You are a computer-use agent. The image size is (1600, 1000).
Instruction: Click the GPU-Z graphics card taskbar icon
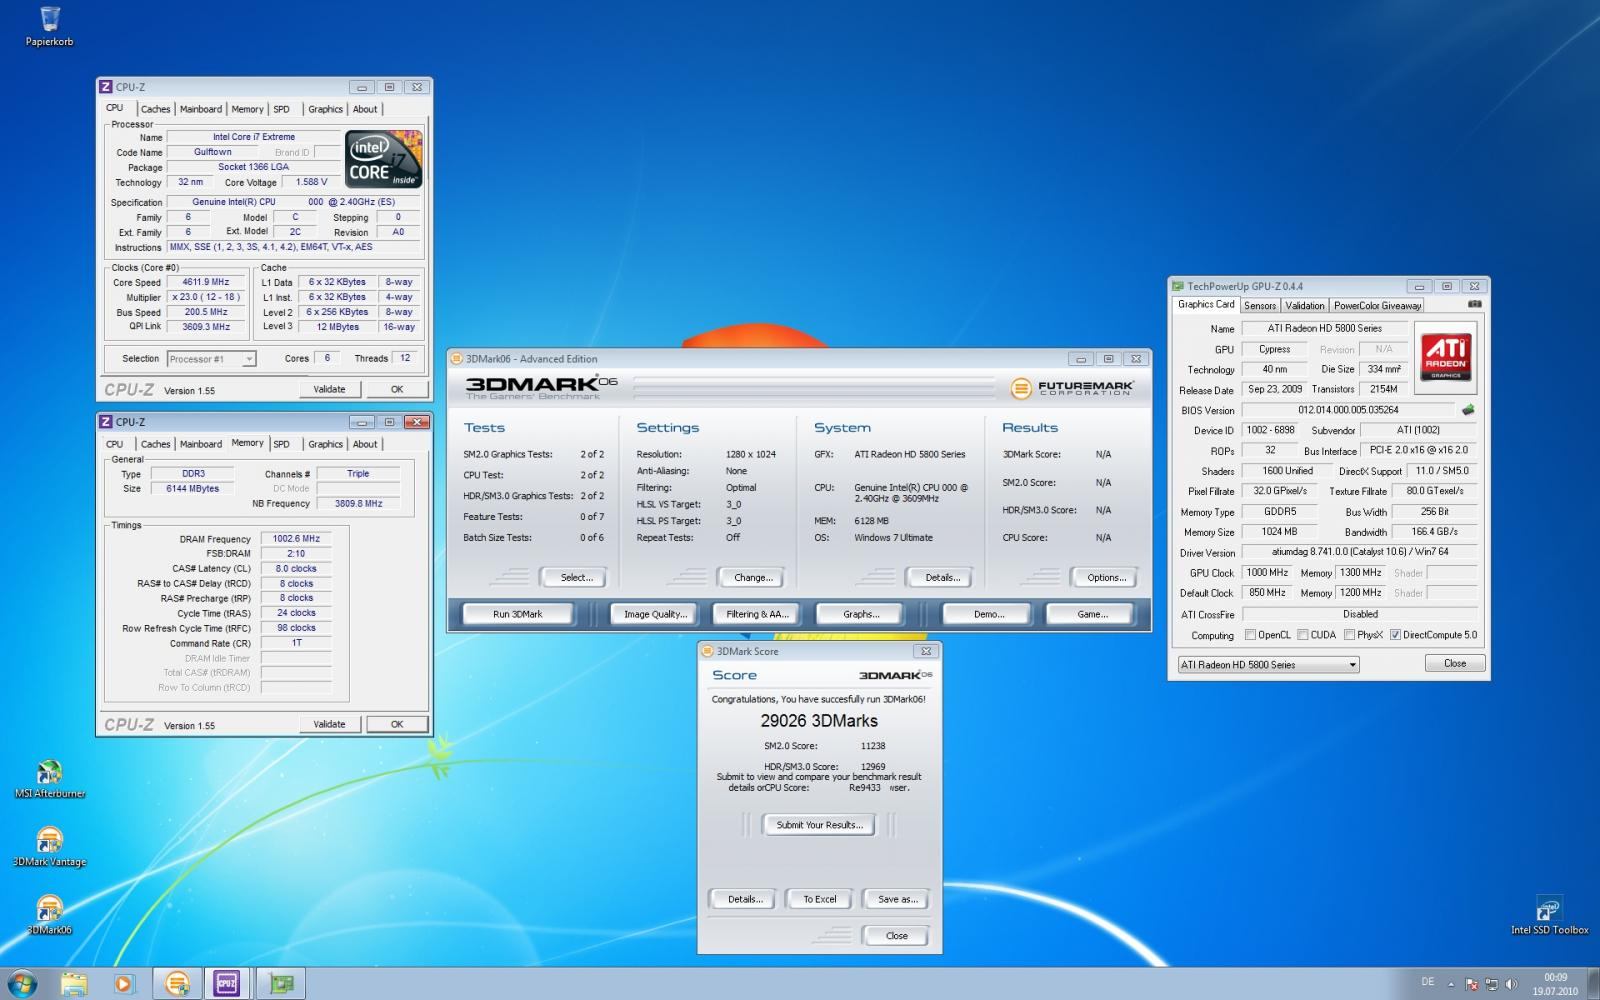(281, 984)
